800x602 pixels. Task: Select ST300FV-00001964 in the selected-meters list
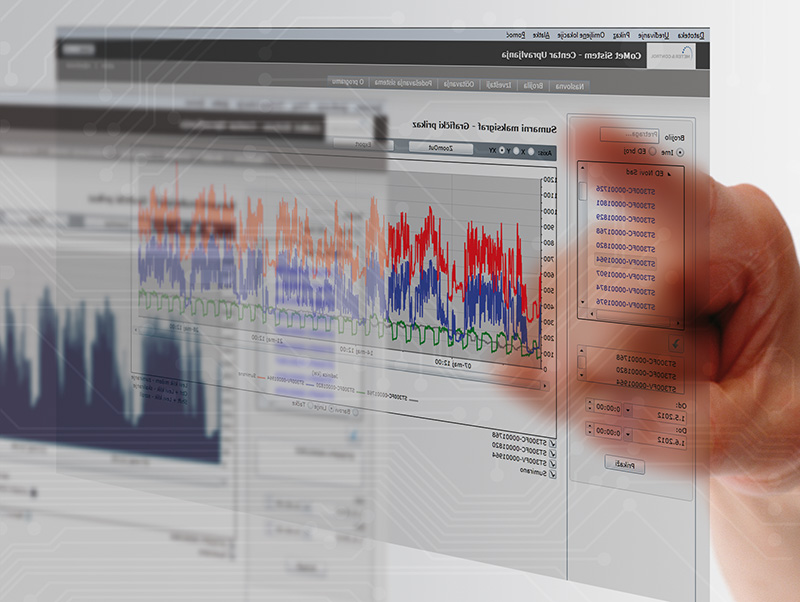pos(645,385)
